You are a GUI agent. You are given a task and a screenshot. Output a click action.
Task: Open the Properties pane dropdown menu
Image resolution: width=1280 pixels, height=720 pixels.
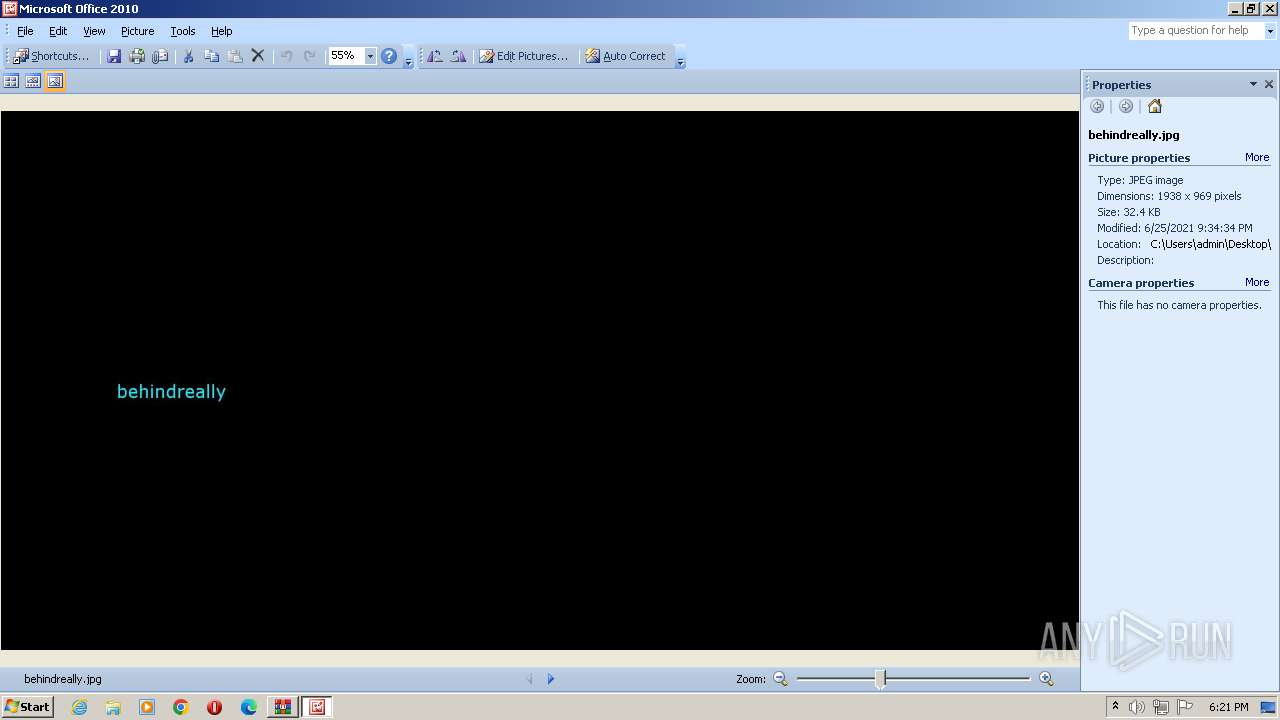(x=1253, y=84)
